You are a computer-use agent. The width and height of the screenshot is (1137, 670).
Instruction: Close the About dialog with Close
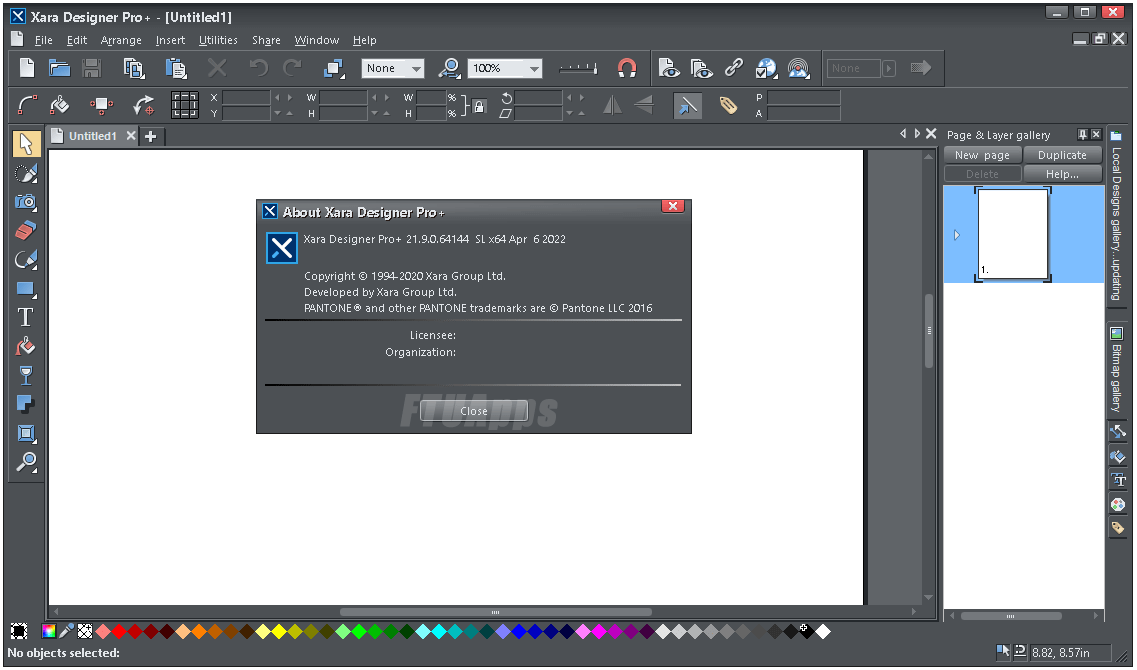474,410
